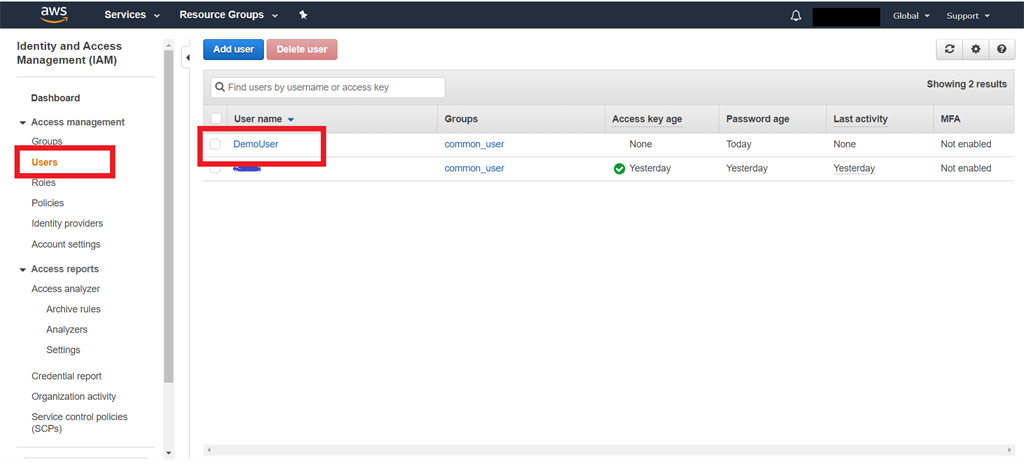Open the DemoUser user link

256,144
